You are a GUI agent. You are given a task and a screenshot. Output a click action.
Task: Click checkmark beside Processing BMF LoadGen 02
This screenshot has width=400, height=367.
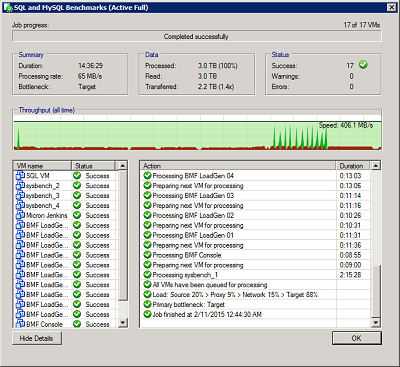(x=147, y=215)
